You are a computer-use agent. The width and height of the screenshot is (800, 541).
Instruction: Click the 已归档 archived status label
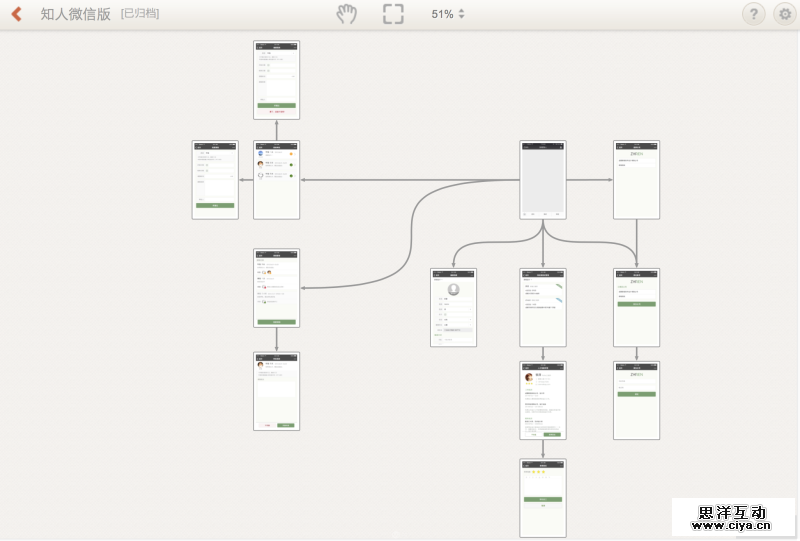[x=140, y=14]
